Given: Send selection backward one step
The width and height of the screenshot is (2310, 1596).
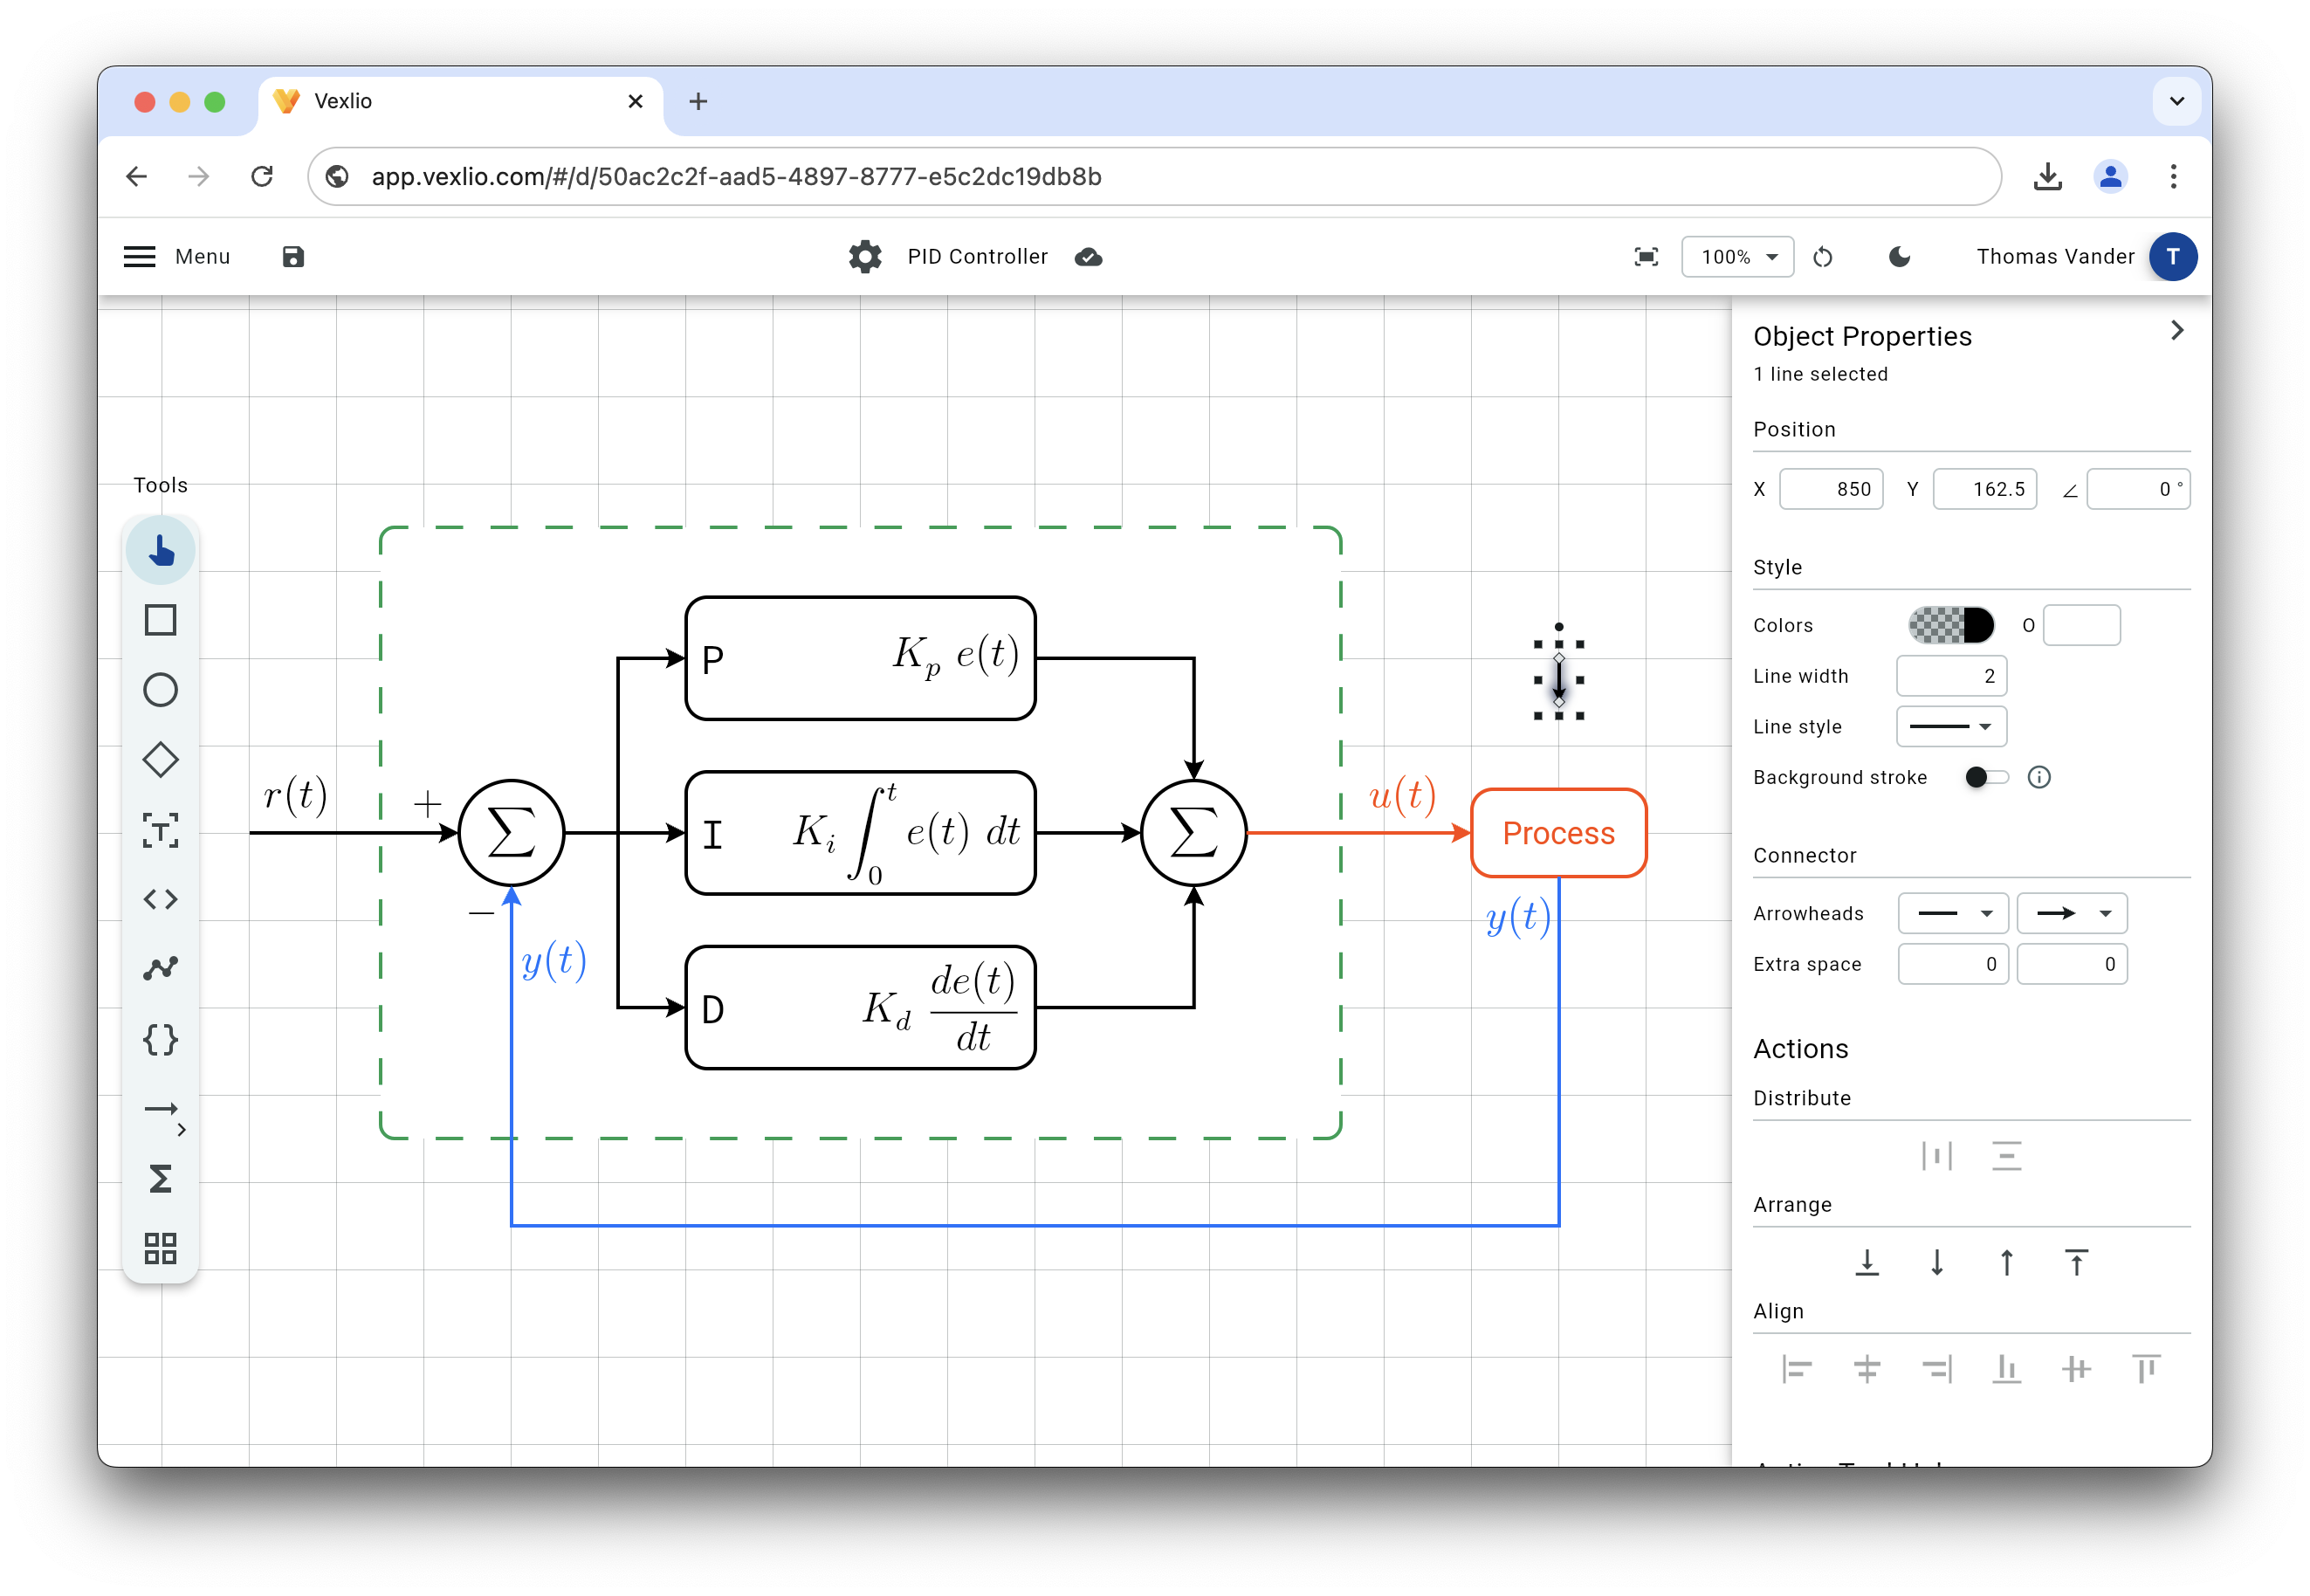Looking at the screenshot, I should click(x=1937, y=1263).
